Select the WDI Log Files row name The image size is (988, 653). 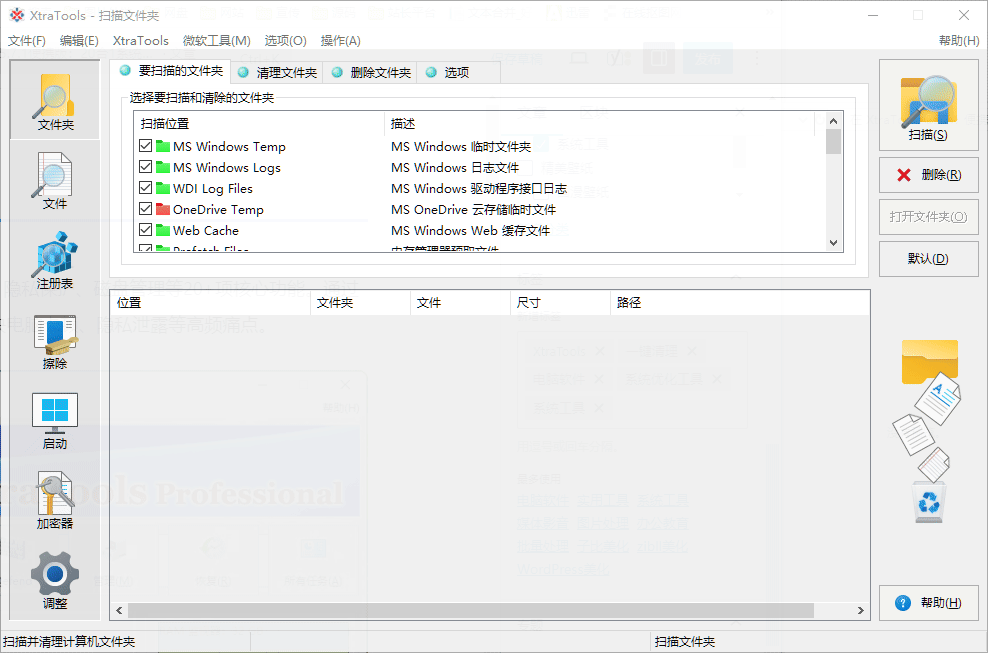(213, 188)
